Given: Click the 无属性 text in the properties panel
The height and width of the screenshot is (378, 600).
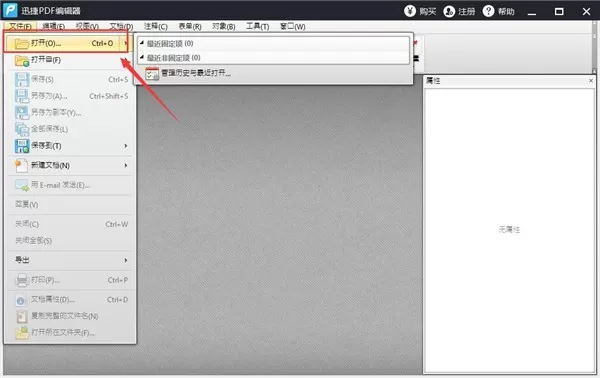Looking at the screenshot, I should [x=509, y=230].
